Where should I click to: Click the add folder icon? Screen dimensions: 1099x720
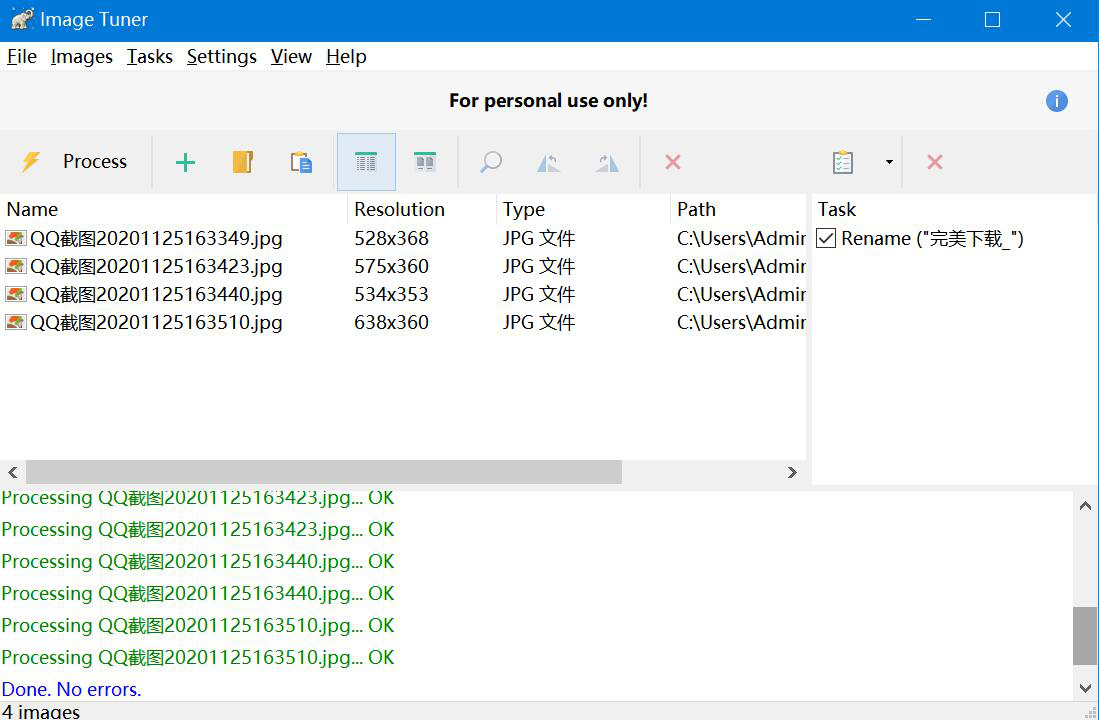coord(243,162)
